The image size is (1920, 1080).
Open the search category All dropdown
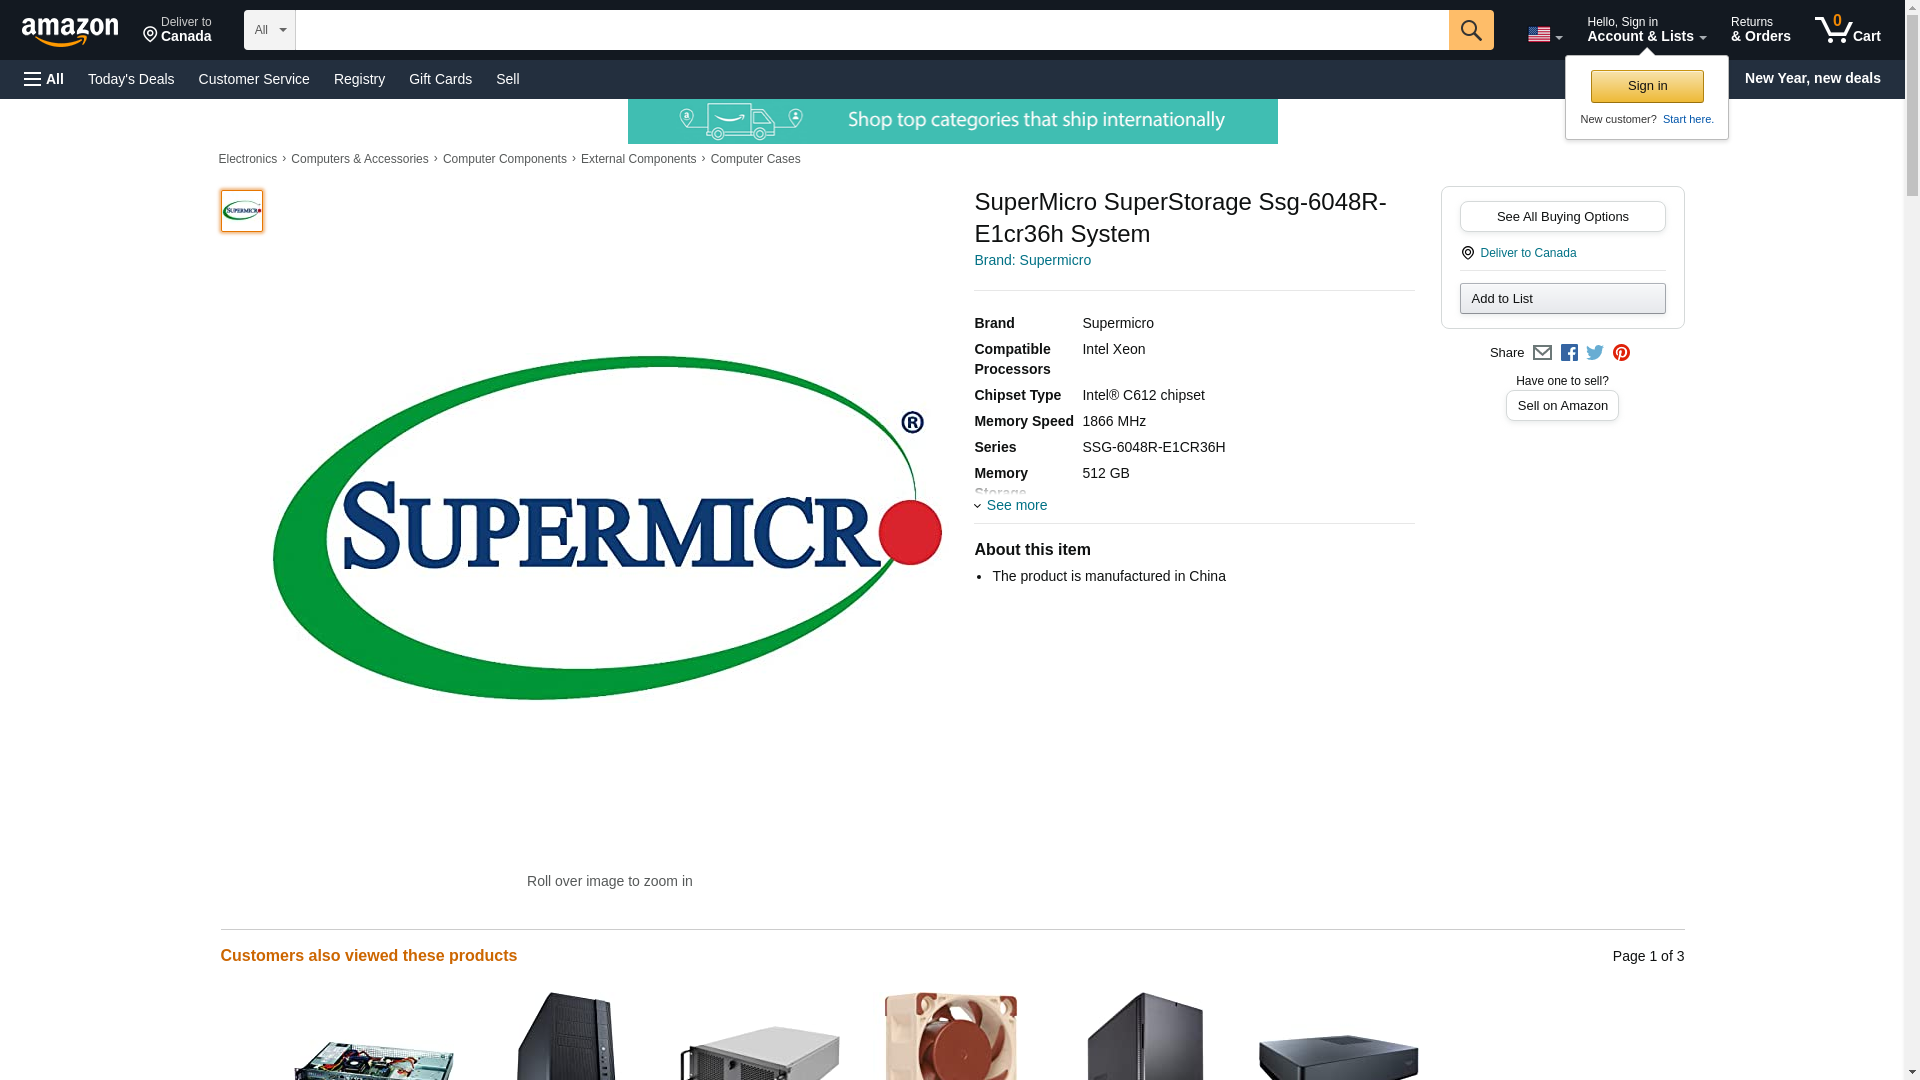[x=270, y=30]
